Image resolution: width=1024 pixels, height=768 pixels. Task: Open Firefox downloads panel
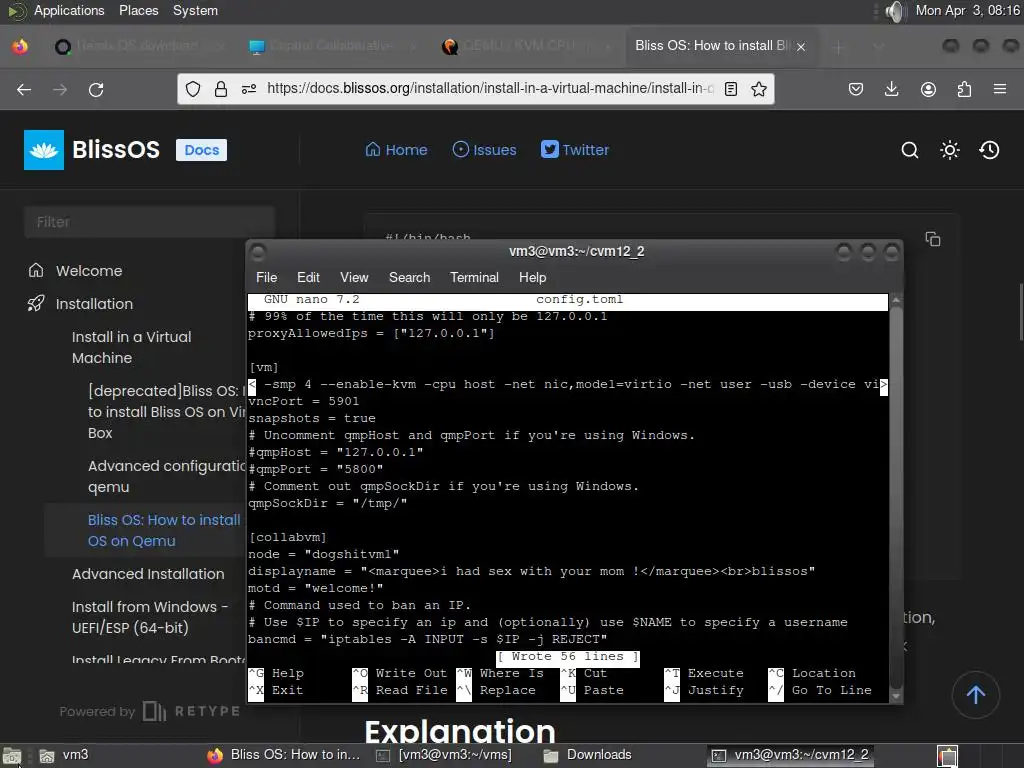(891, 89)
